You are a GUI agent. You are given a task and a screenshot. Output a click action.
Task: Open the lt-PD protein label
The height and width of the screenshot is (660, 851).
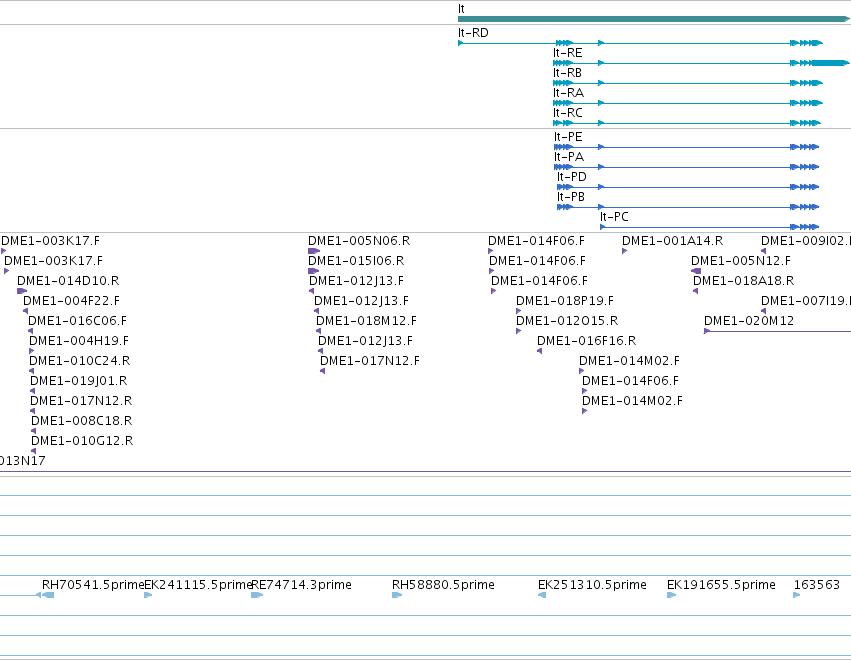(x=571, y=177)
